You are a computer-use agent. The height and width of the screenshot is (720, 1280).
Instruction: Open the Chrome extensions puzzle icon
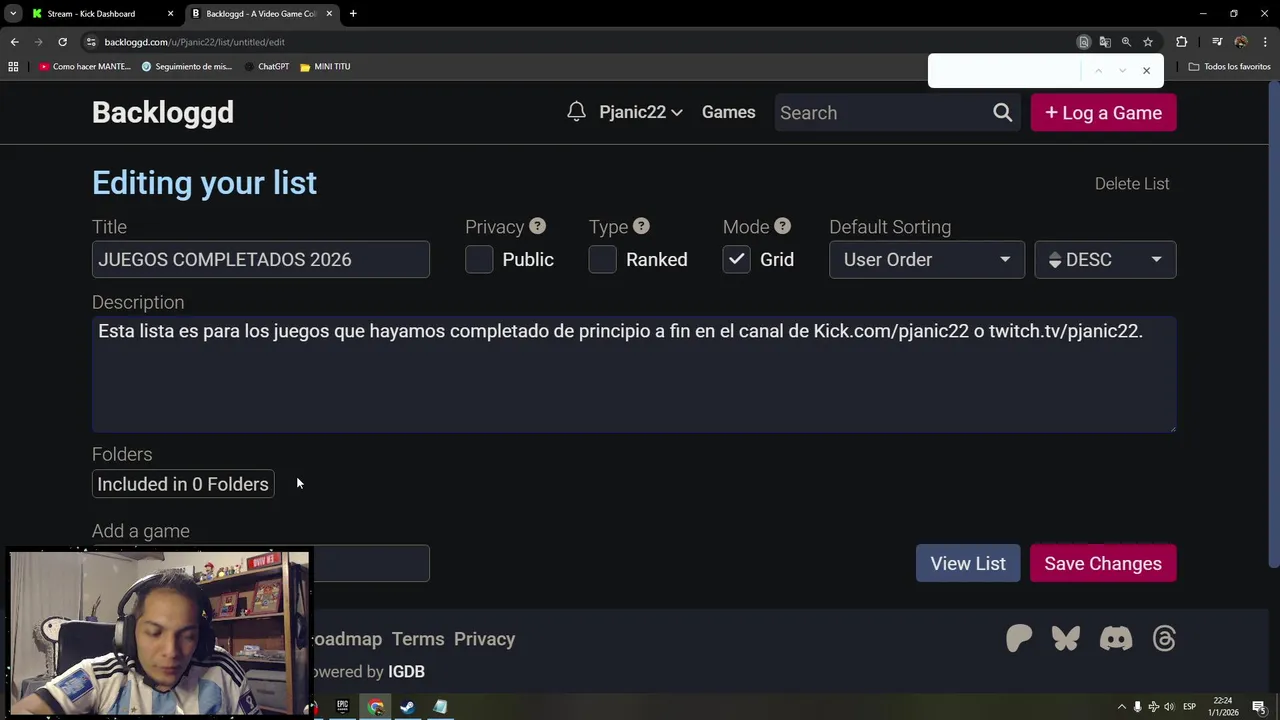point(1181,42)
